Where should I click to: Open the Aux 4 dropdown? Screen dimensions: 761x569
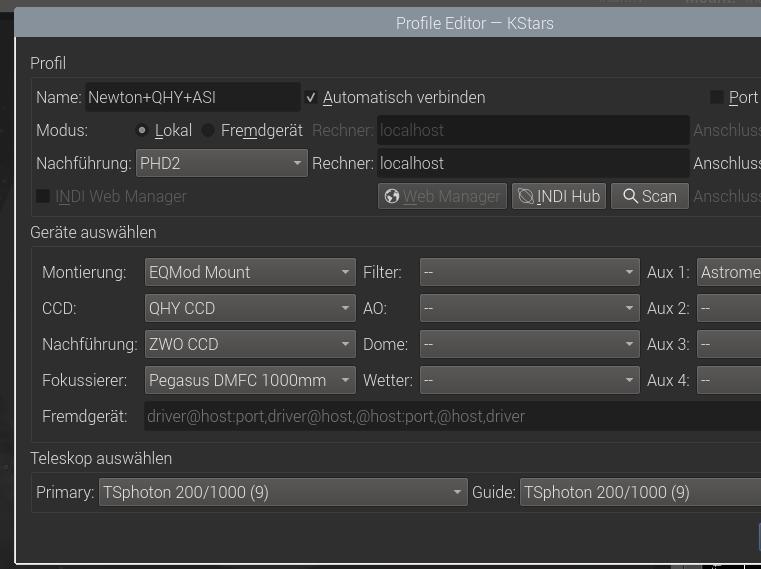click(x=729, y=380)
